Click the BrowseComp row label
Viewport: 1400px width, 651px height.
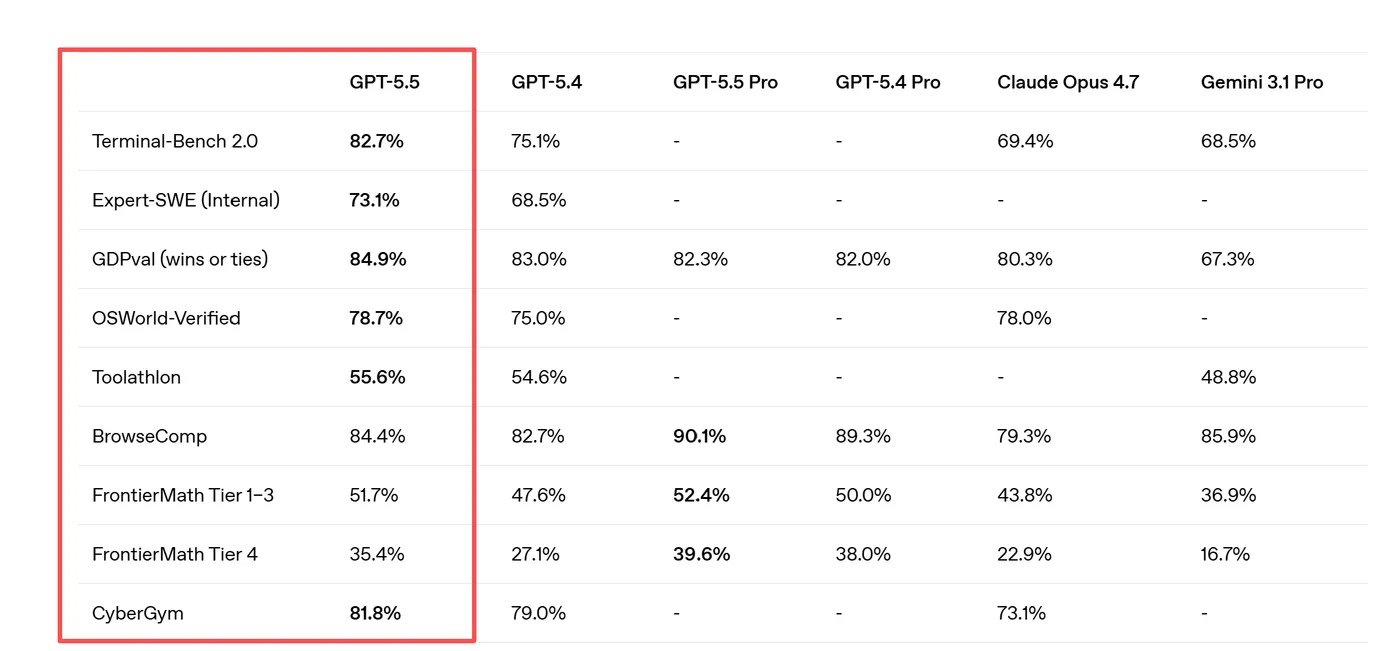[149, 436]
